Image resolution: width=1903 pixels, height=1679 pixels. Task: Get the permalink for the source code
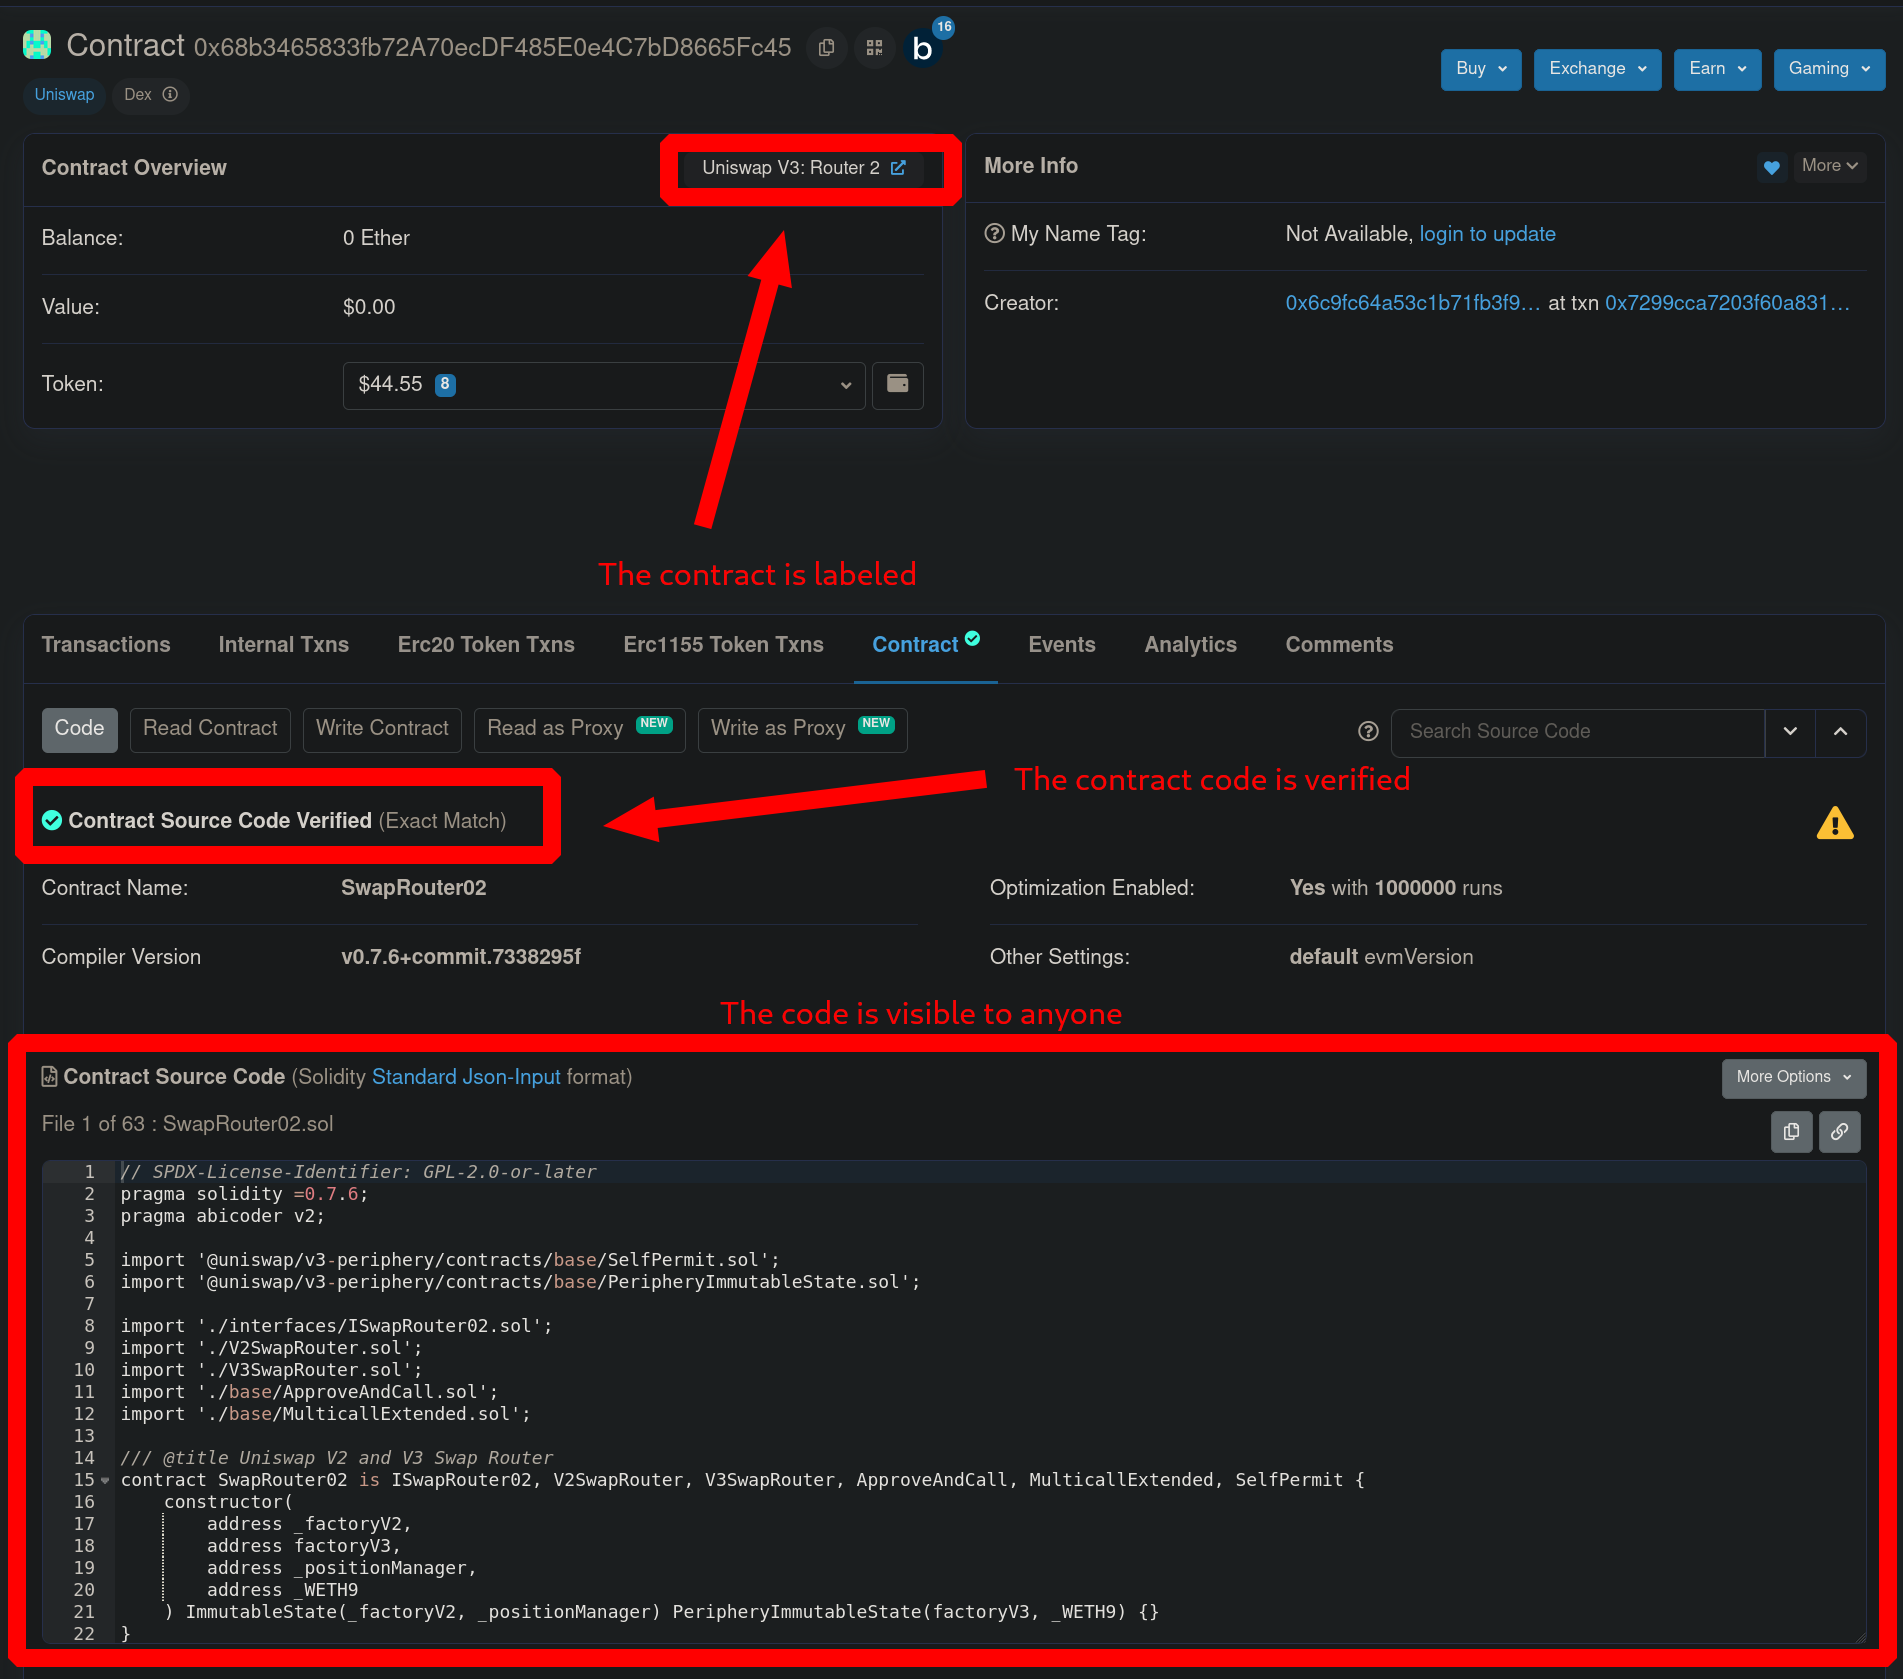pos(1839,1131)
